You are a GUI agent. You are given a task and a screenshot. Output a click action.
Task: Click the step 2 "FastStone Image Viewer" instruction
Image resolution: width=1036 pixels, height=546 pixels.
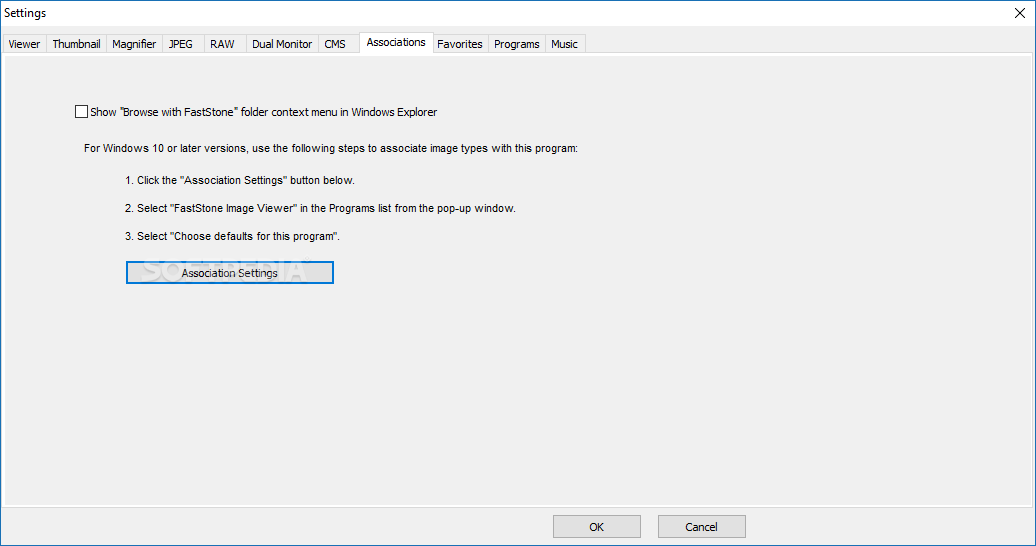pos(320,209)
